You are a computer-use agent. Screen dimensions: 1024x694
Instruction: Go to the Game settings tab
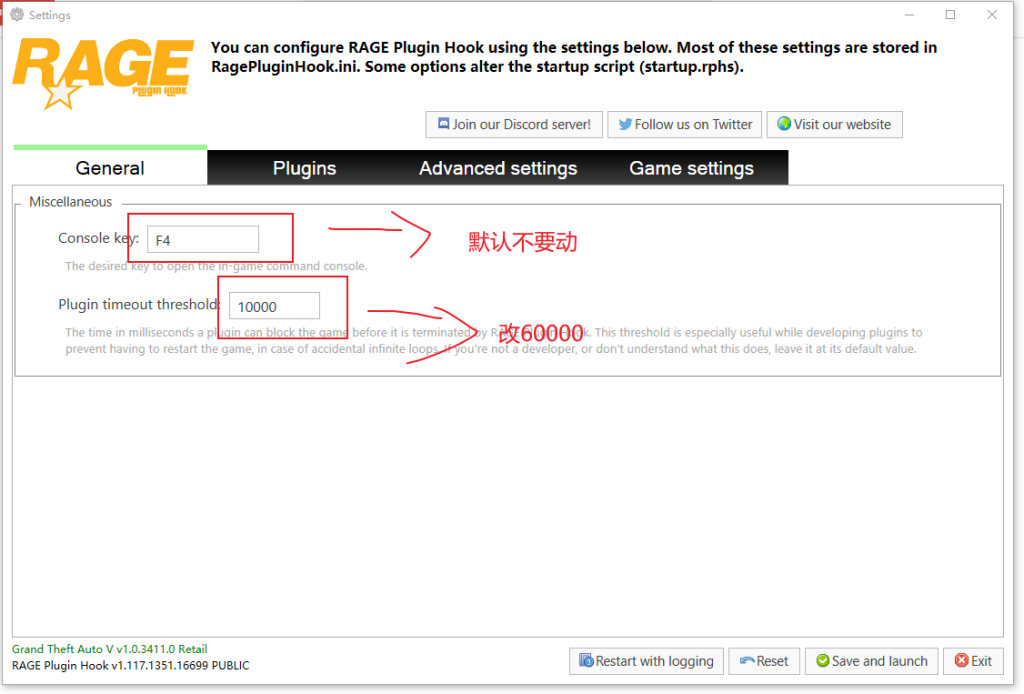691,168
